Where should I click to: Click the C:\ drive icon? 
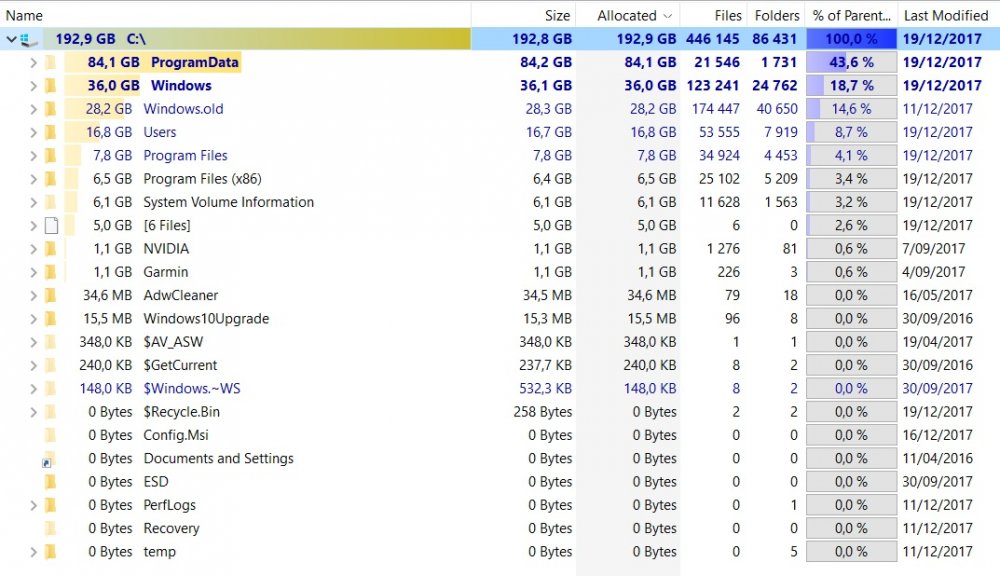(x=29, y=39)
